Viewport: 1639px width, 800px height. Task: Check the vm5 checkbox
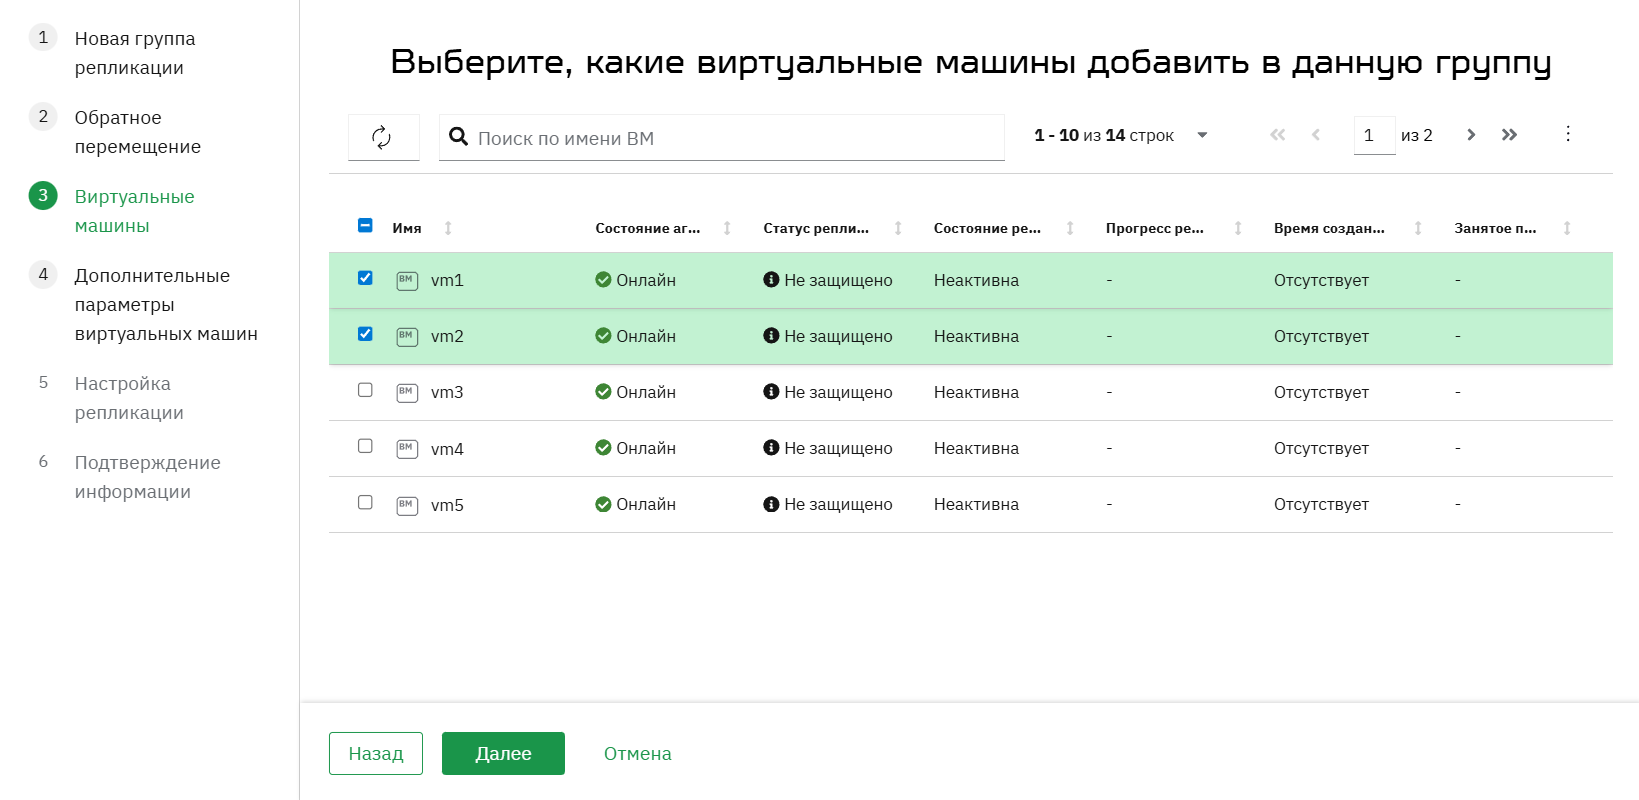tap(365, 502)
